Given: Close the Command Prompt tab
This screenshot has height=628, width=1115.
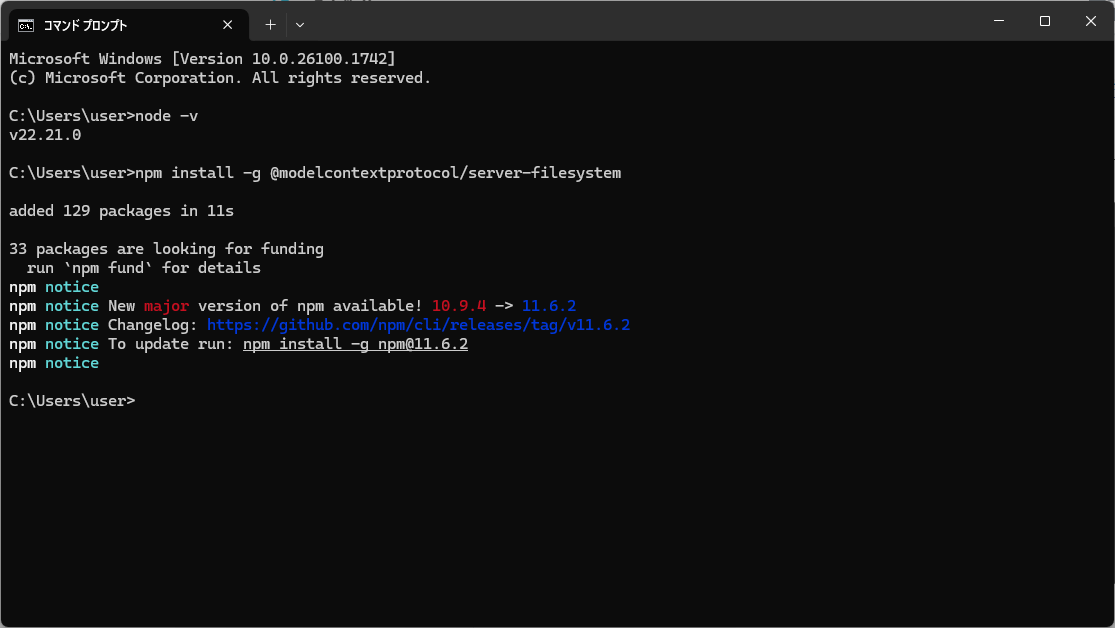Looking at the screenshot, I should click(230, 24).
